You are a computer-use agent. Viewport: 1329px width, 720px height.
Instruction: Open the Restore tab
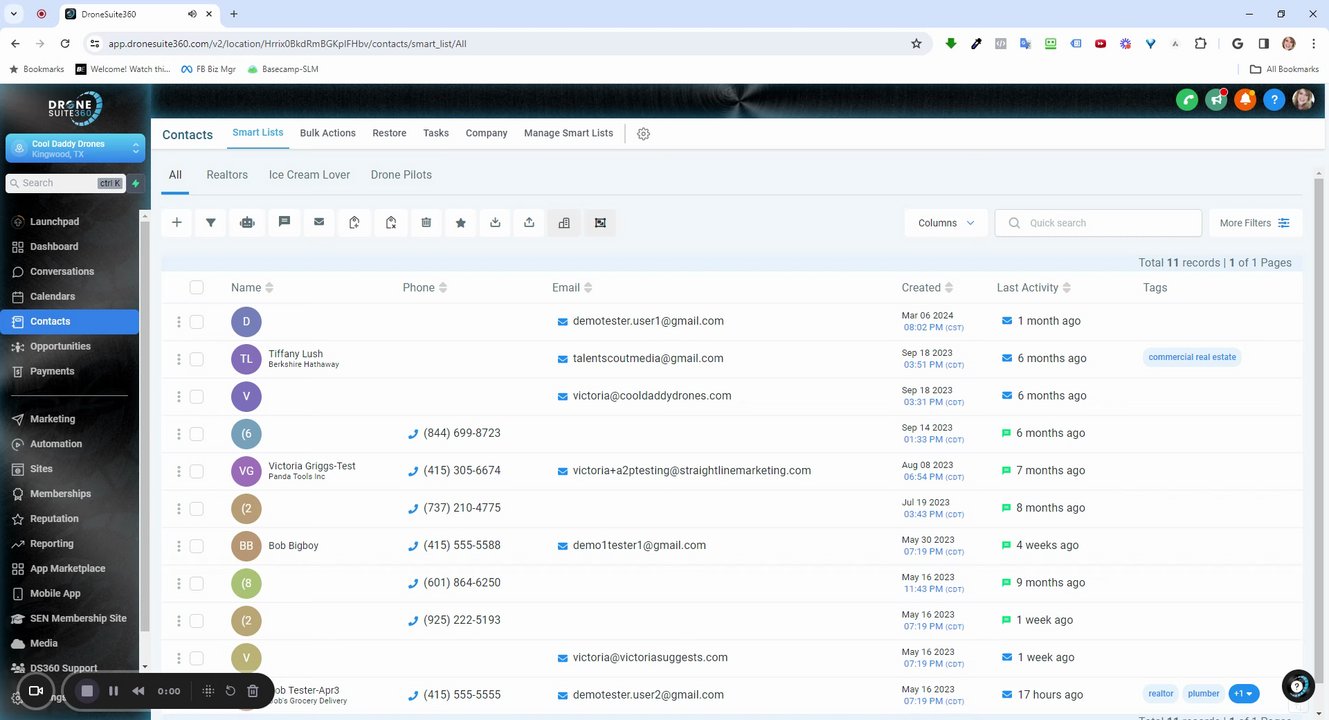(389, 133)
